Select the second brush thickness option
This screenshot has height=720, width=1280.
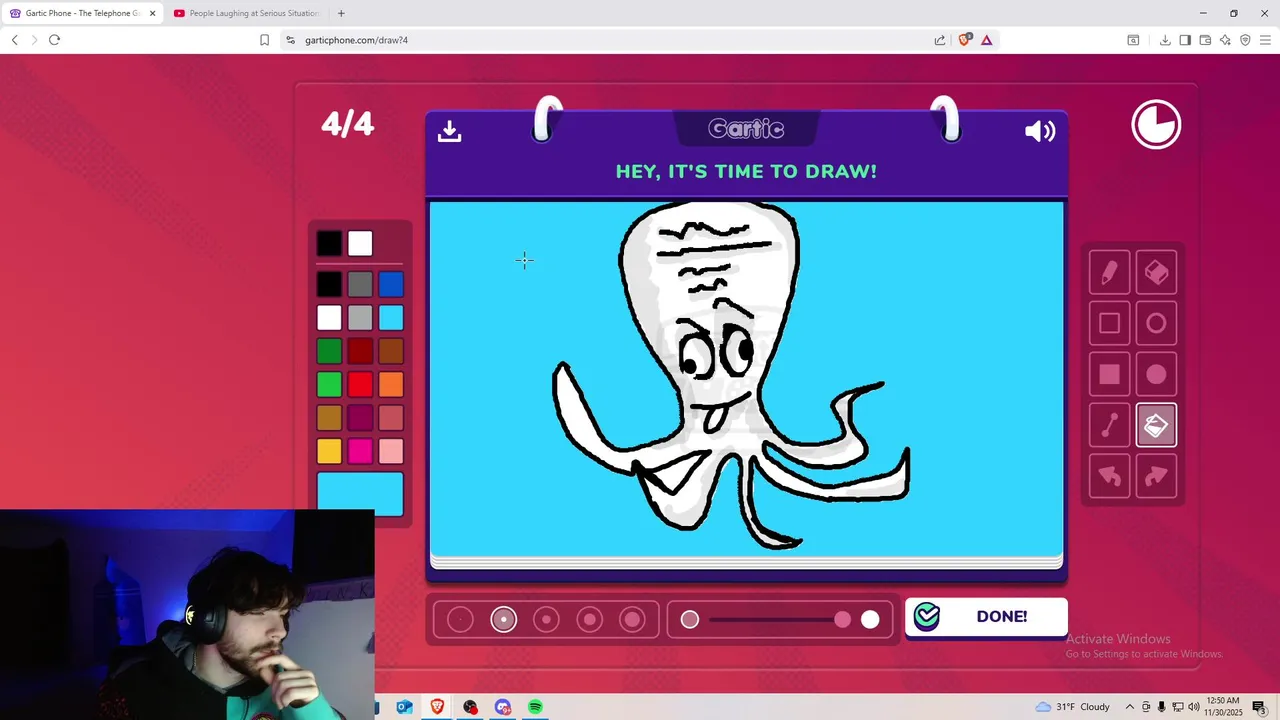point(503,620)
